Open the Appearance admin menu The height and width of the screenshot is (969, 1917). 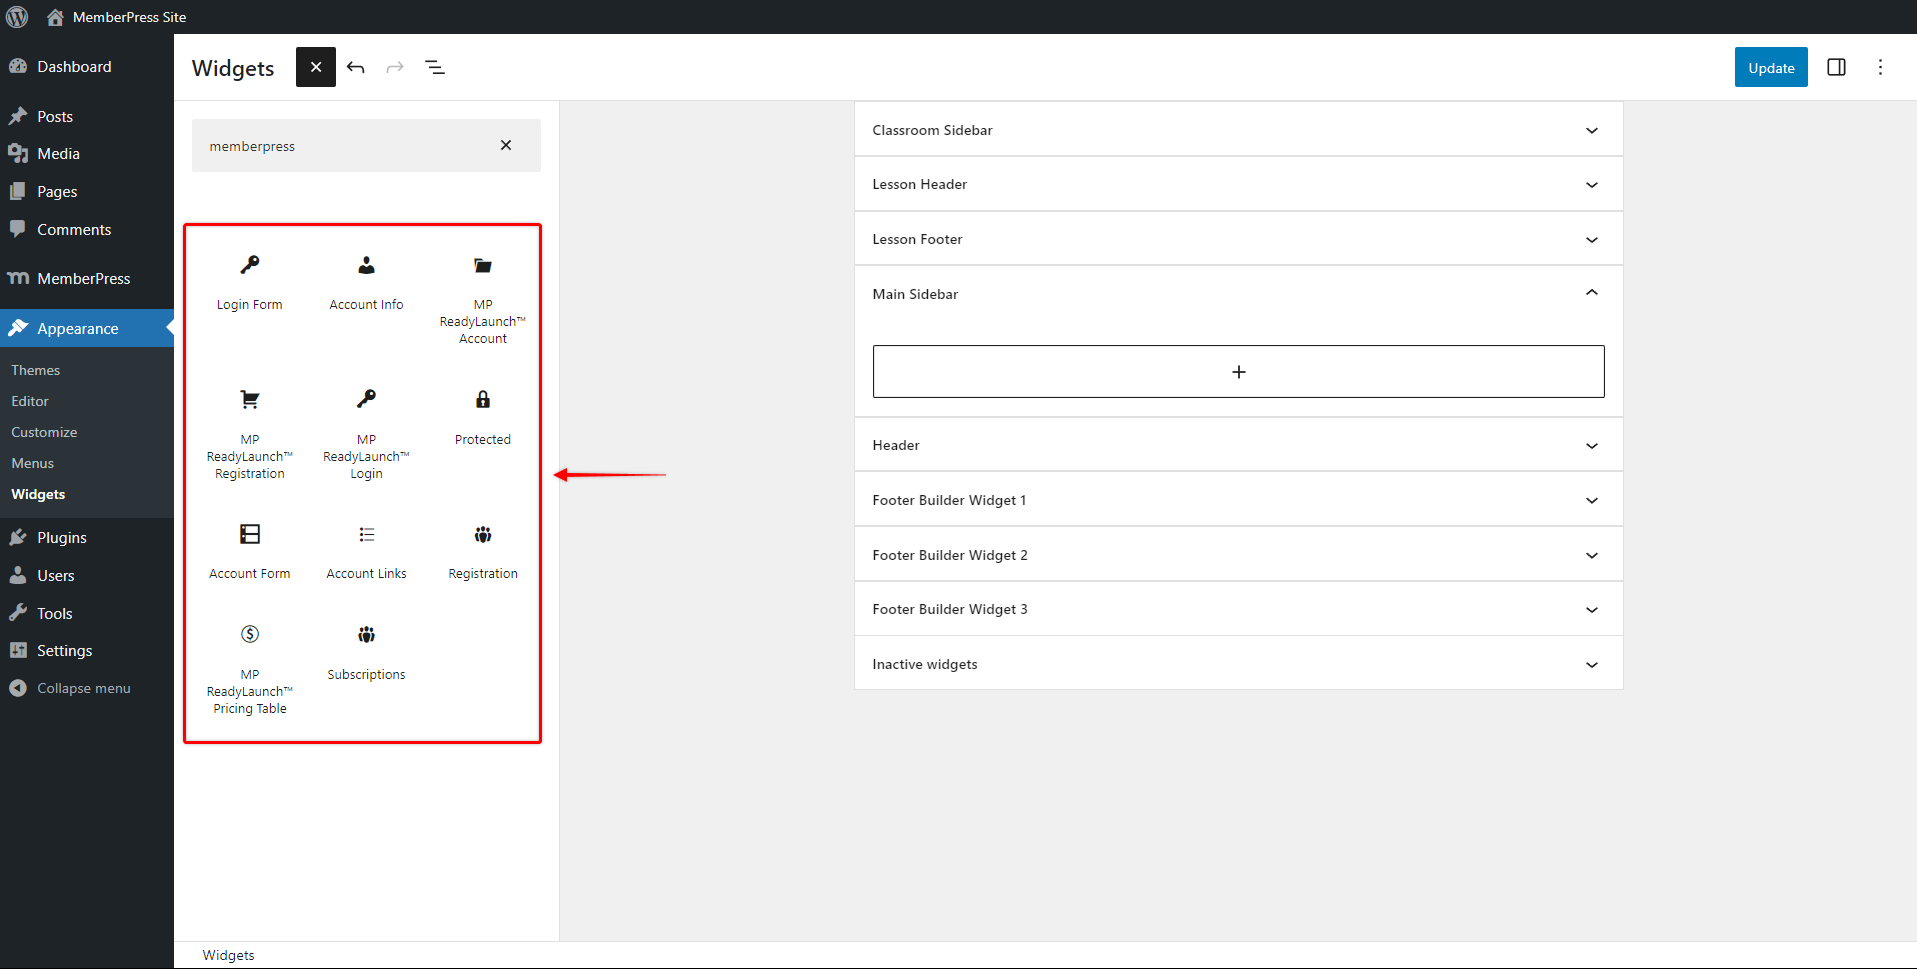(x=87, y=328)
